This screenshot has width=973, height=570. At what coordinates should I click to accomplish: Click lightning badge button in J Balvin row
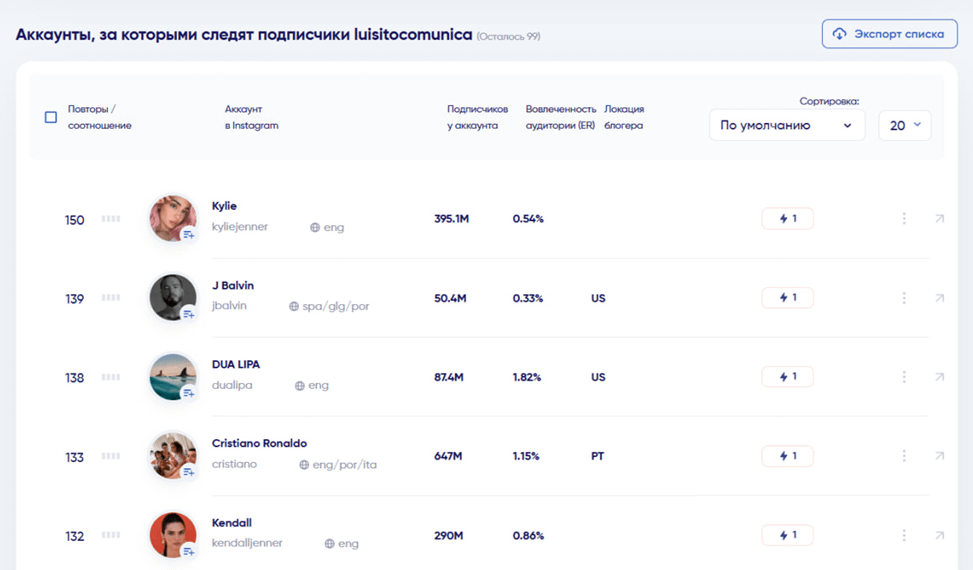point(787,298)
